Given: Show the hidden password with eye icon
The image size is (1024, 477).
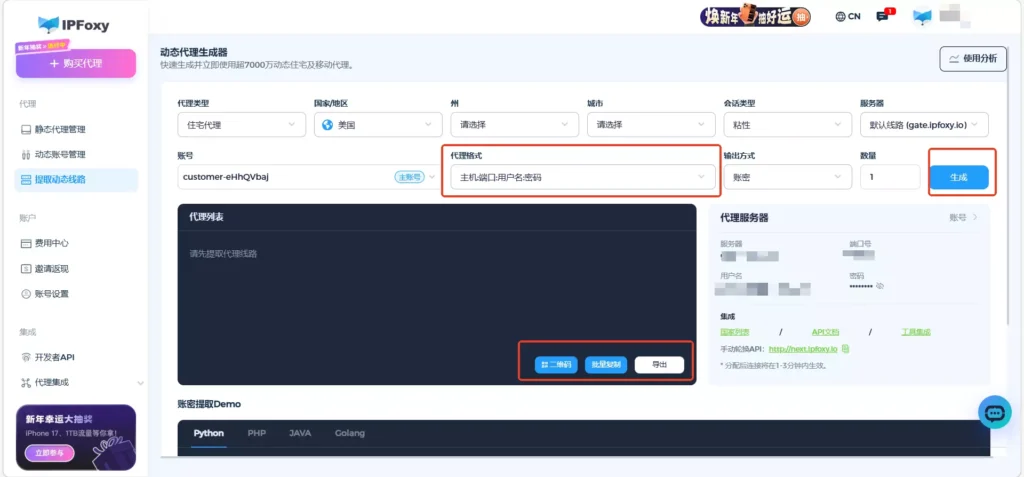Looking at the screenshot, I should click(881, 286).
